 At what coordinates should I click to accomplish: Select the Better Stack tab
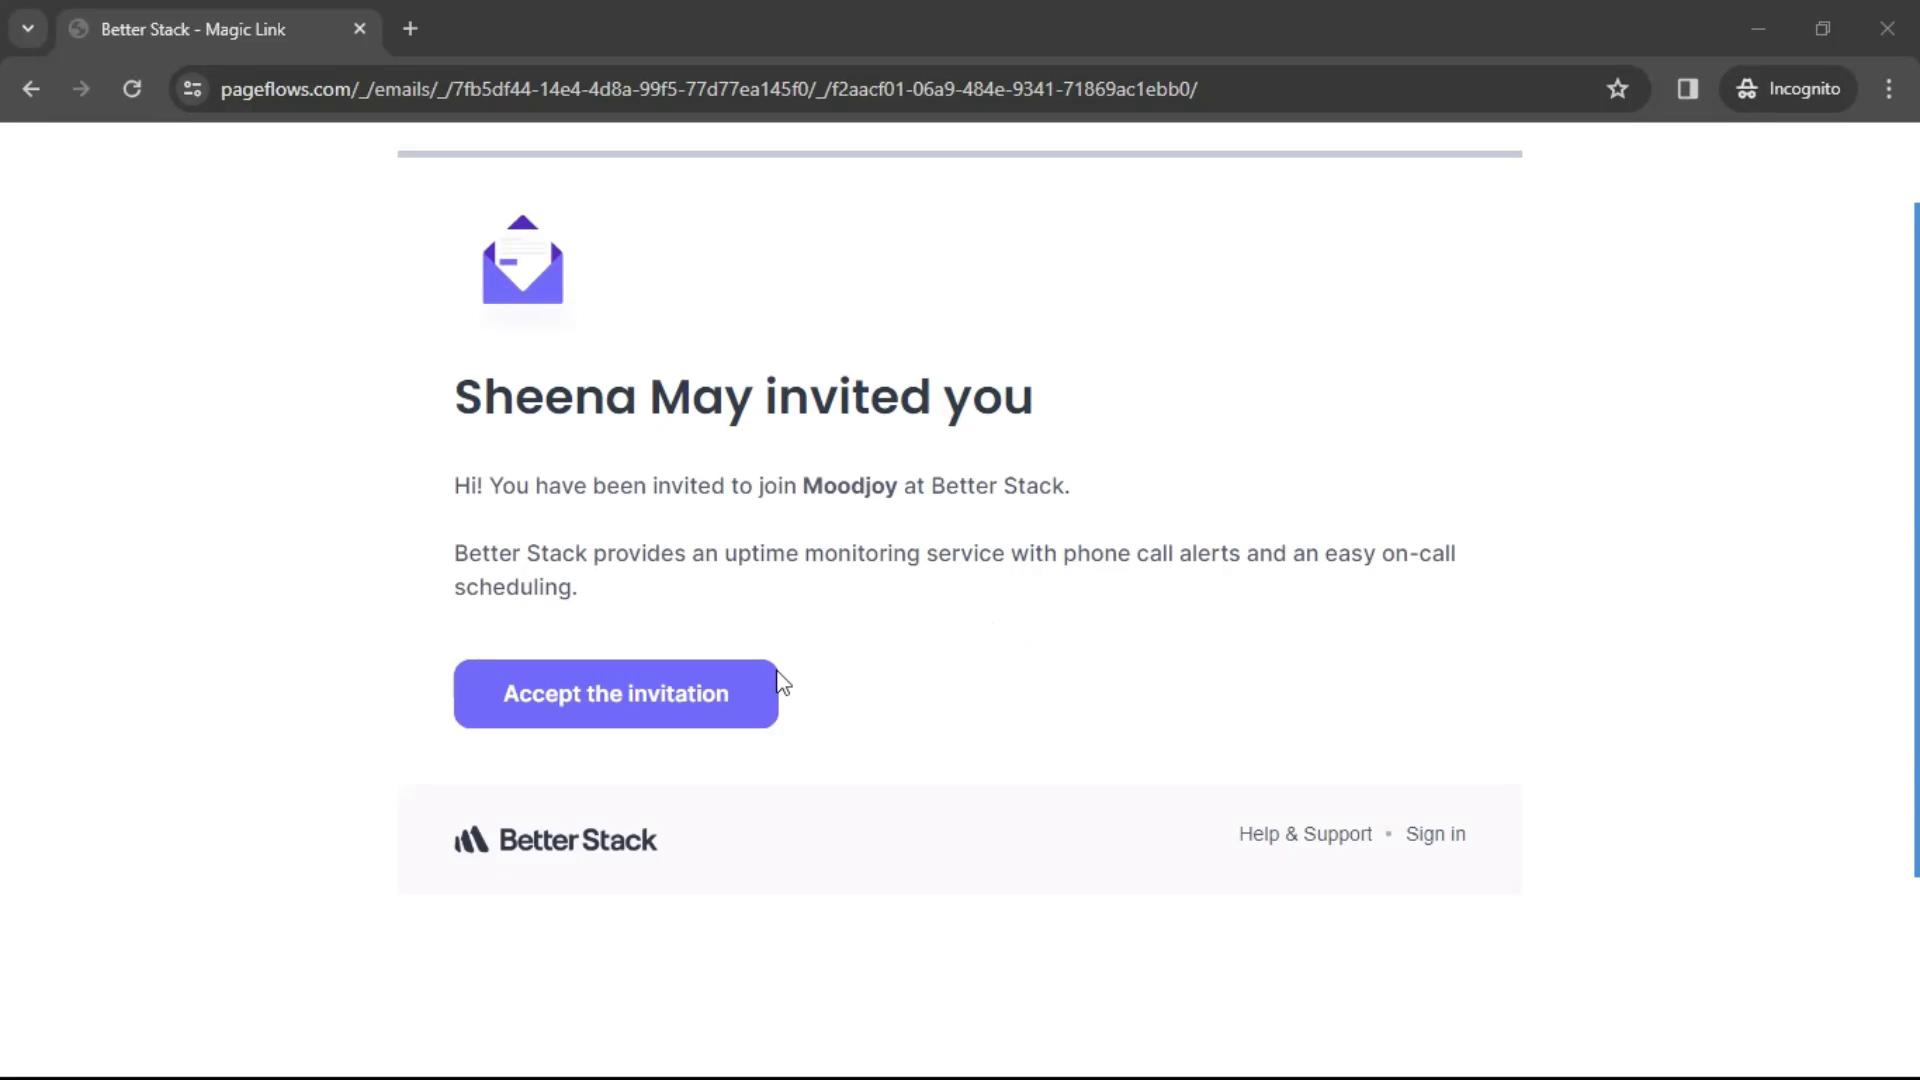tap(219, 28)
